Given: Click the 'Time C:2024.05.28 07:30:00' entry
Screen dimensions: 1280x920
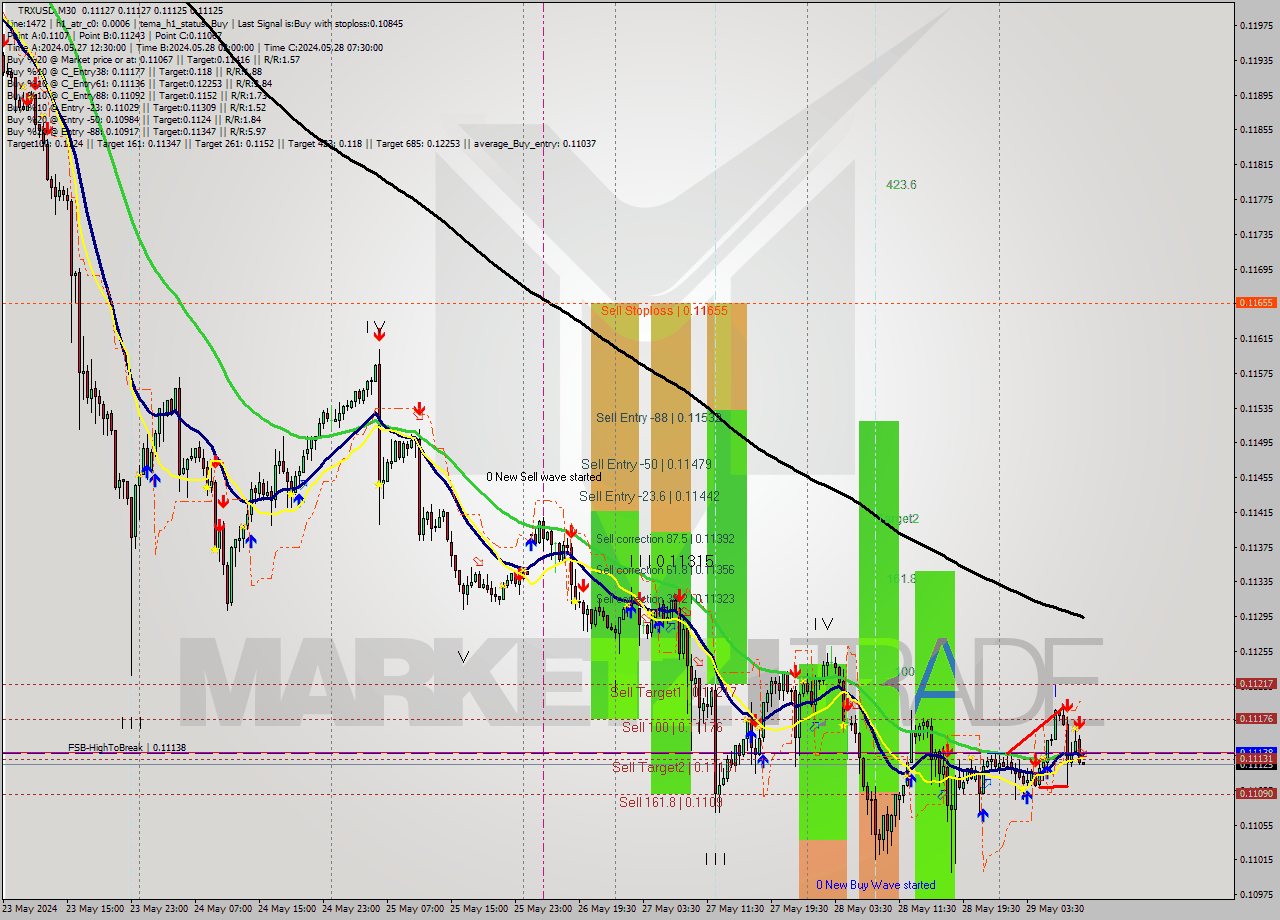Looking at the screenshot, I should (x=322, y=47).
